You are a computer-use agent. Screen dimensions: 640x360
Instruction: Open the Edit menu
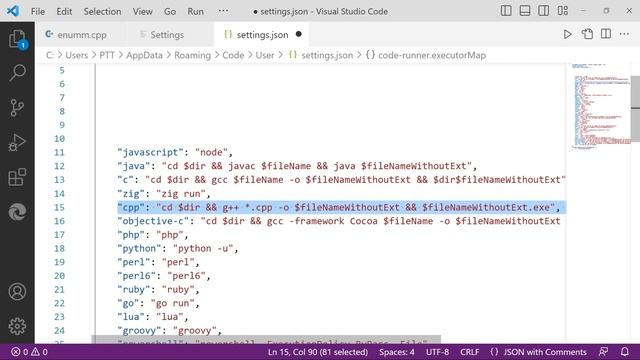pyautogui.click(x=64, y=11)
